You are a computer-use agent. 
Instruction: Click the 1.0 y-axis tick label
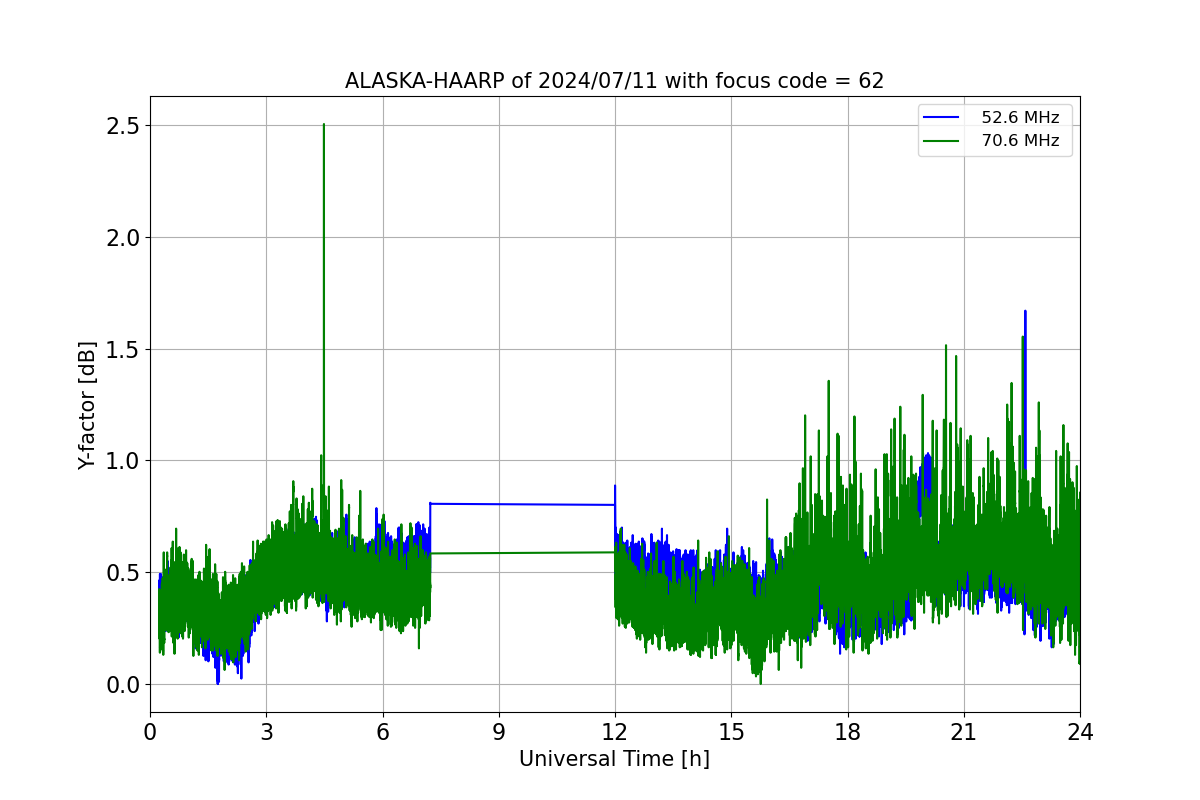tap(121, 461)
